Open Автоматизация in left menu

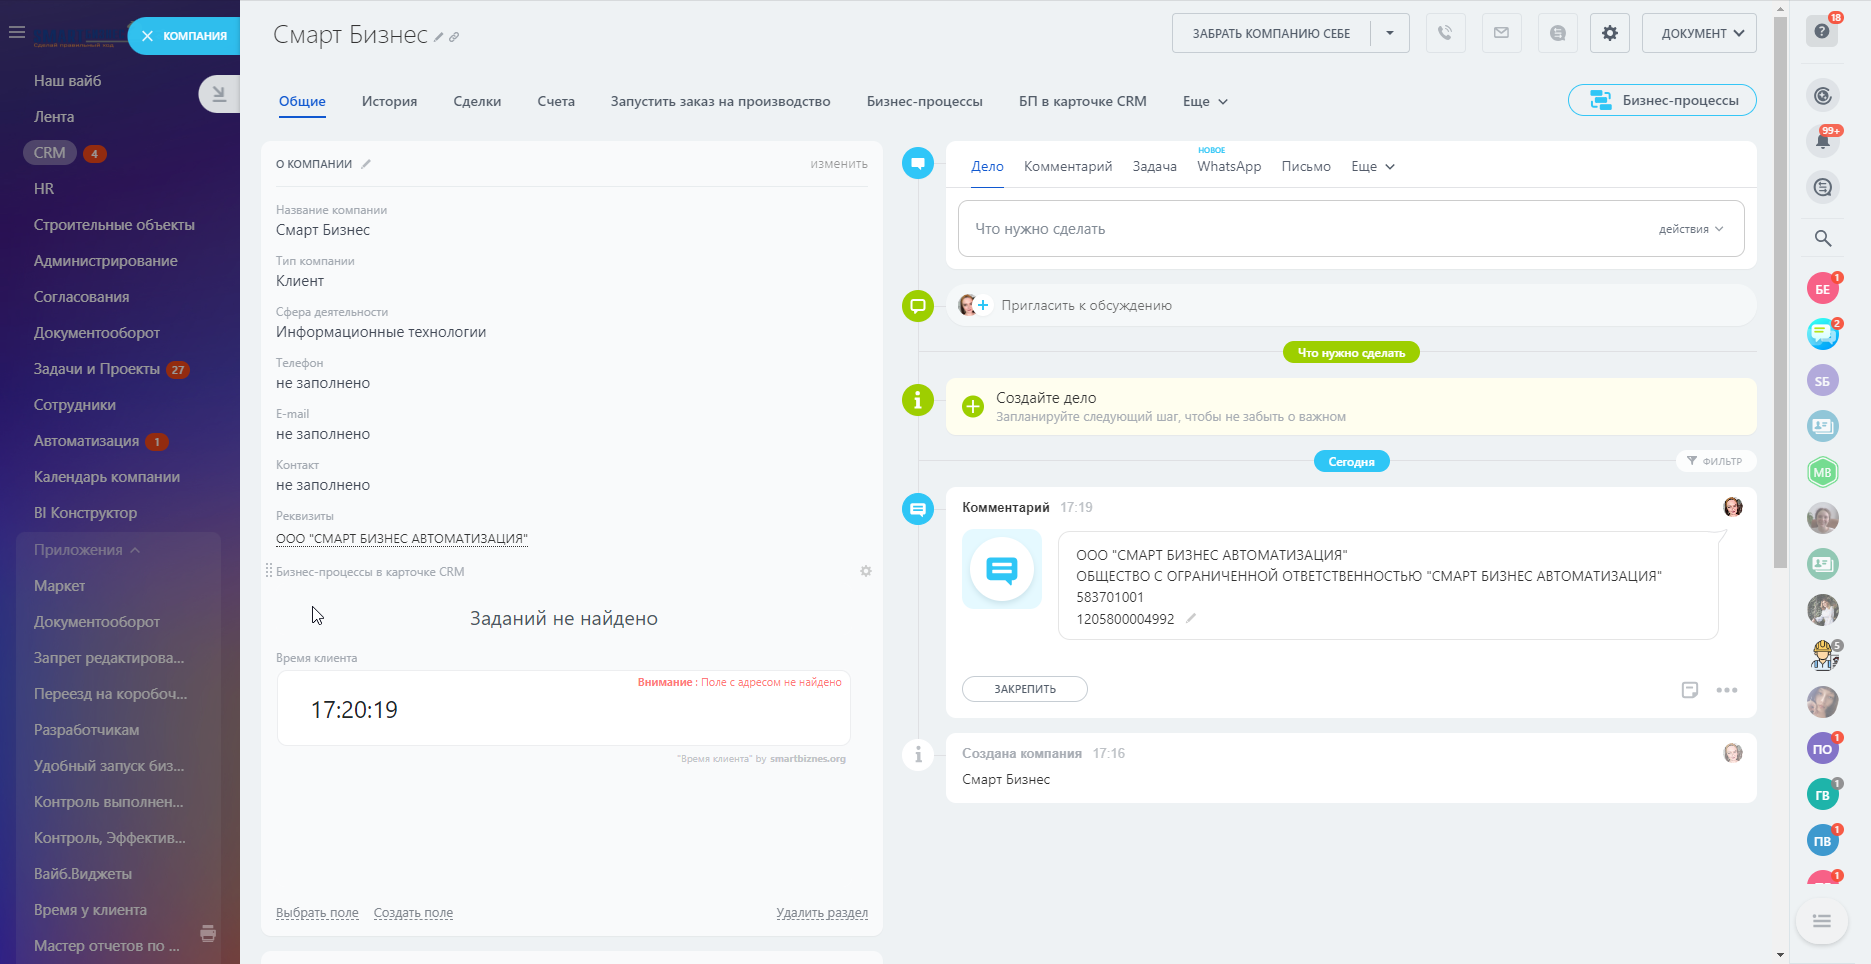(87, 441)
